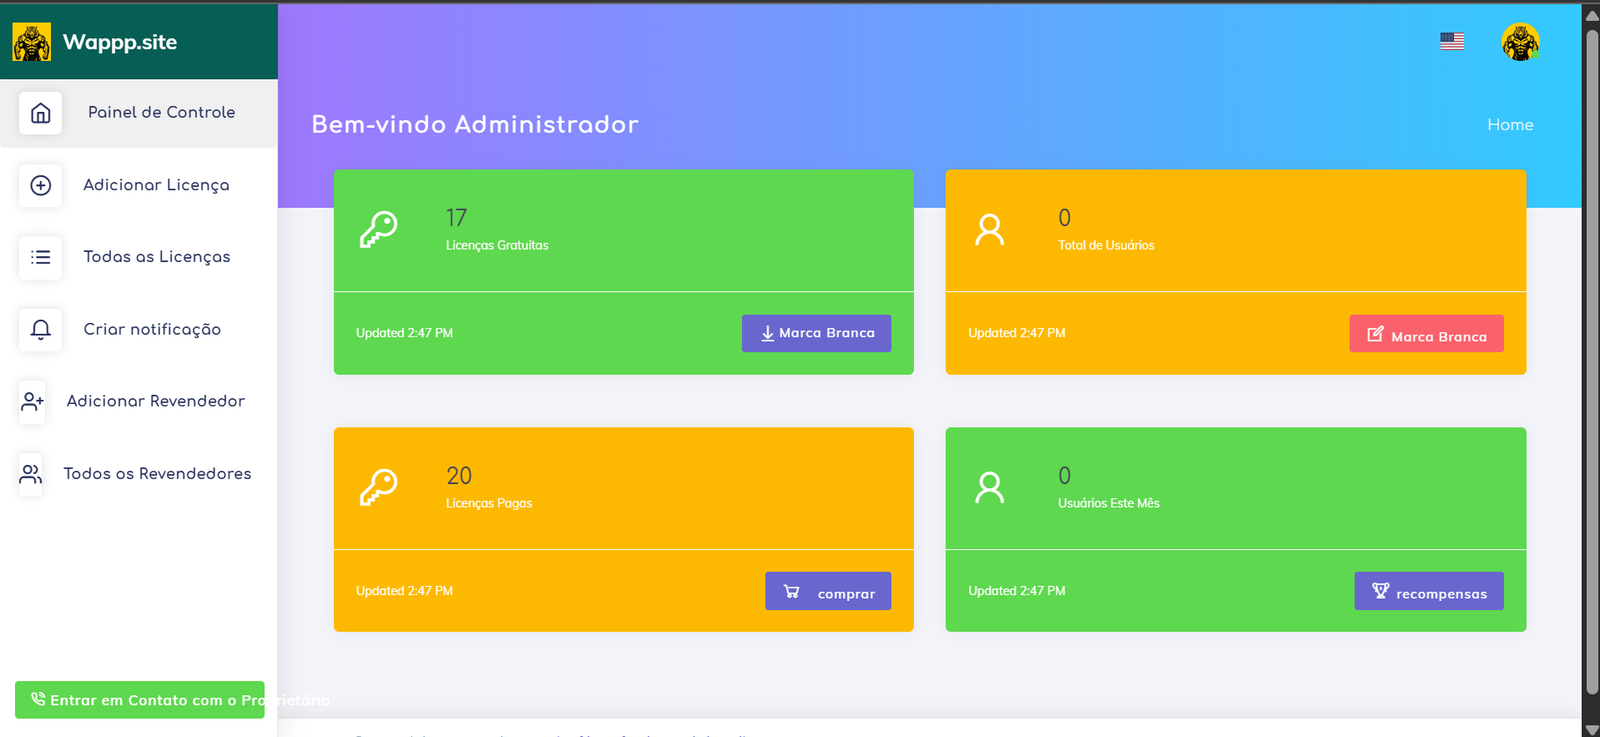Click the home icon in sidebar
The image size is (1600, 737).
pyautogui.click(x=40, y=113)
